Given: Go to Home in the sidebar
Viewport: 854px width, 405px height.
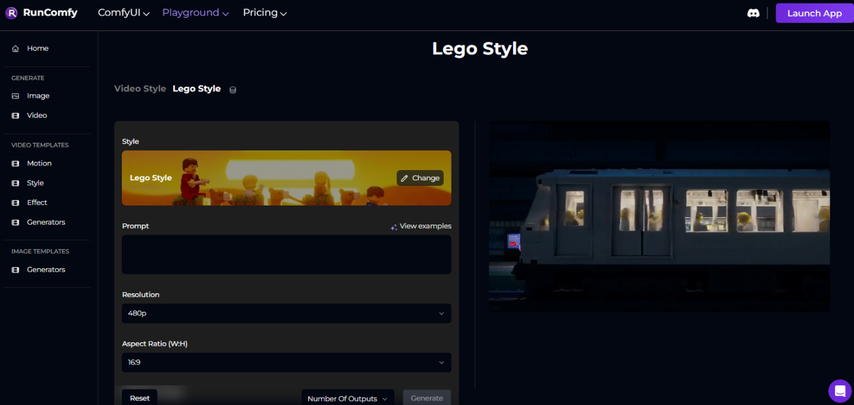Looking at the screenshot, I should point(38,48).
